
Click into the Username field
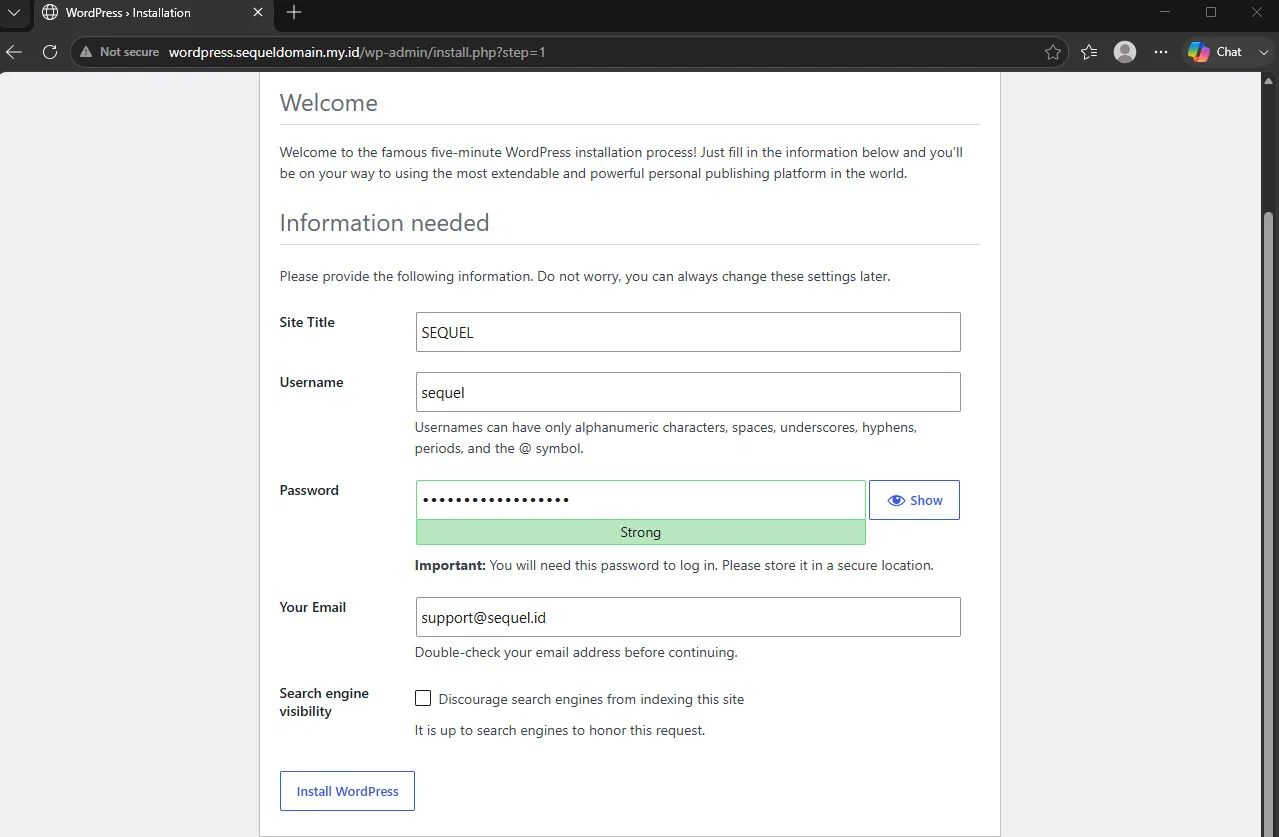point(688,392)
